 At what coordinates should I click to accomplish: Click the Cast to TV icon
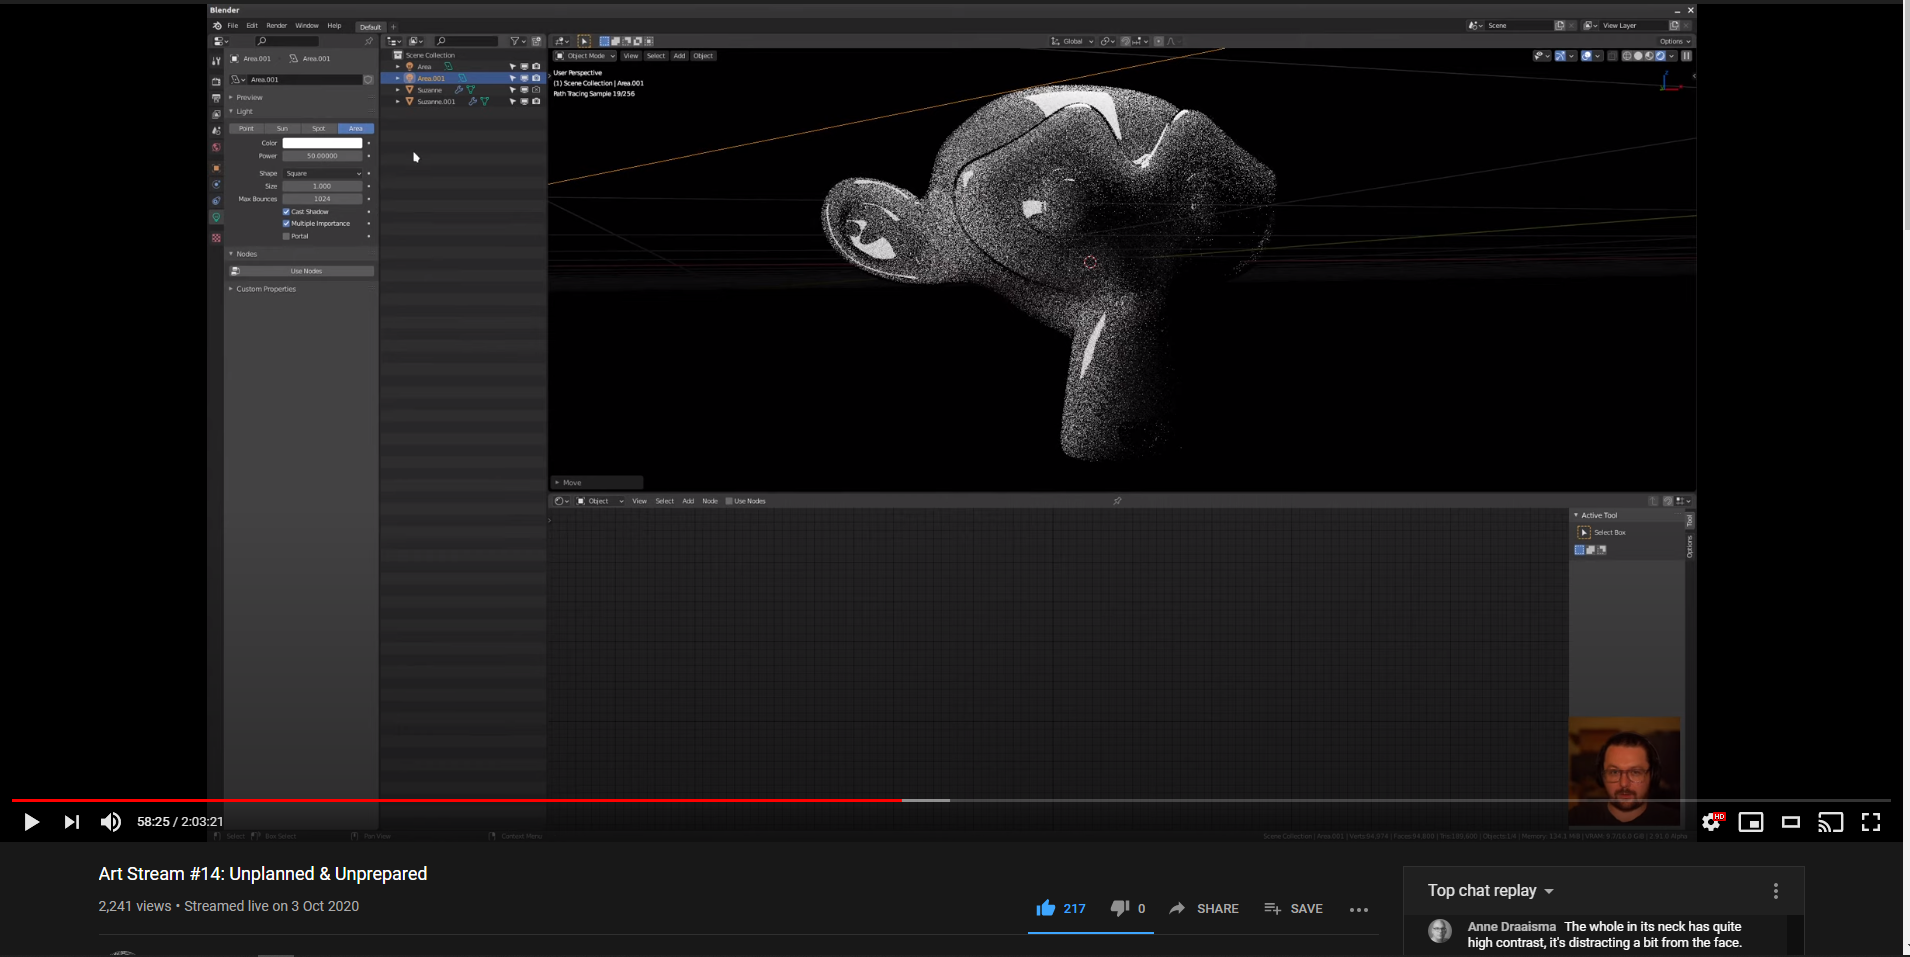[1830, 822]
